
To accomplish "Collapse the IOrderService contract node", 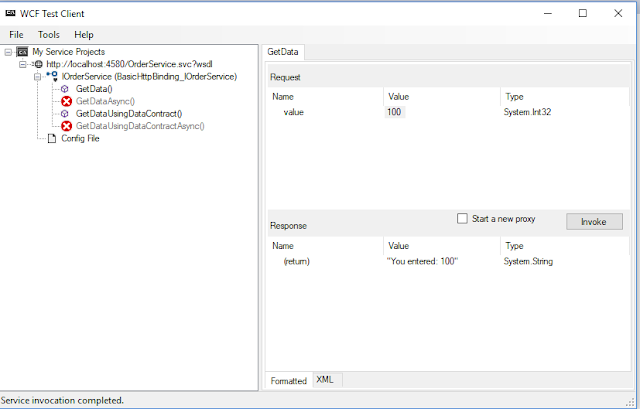I will 38,77.
